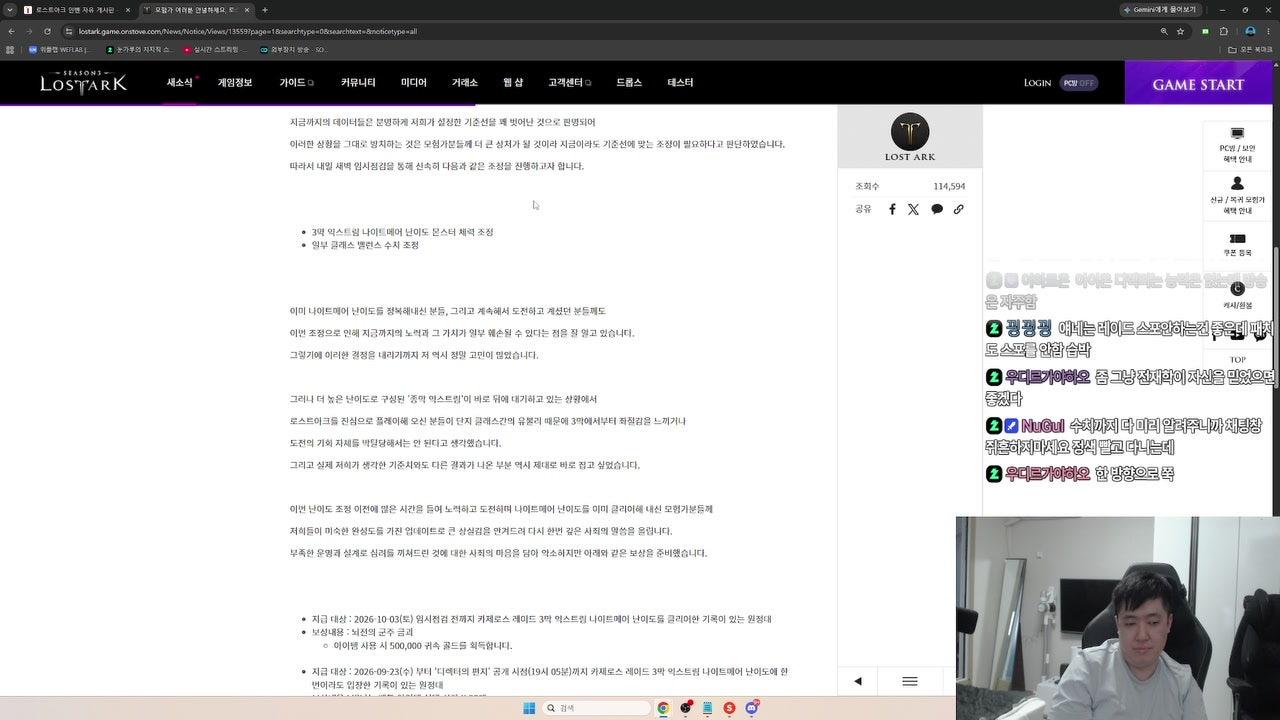
Task: Go to previous post with left arrow
Action: pos(857,681)
